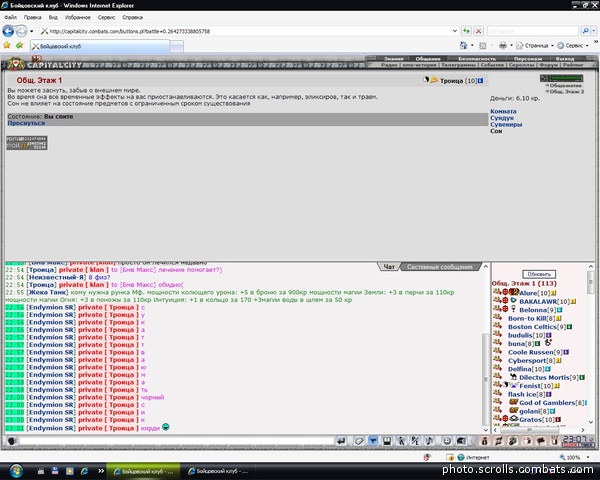Click the chat vertical scrollbar thumb
The width and height of the screenshot is (600, 480).
[486, 378]
